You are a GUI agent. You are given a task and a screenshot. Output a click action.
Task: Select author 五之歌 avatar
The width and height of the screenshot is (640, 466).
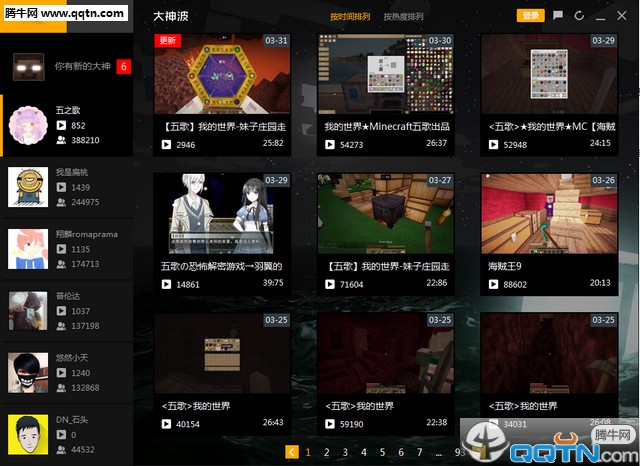point(28,125)
